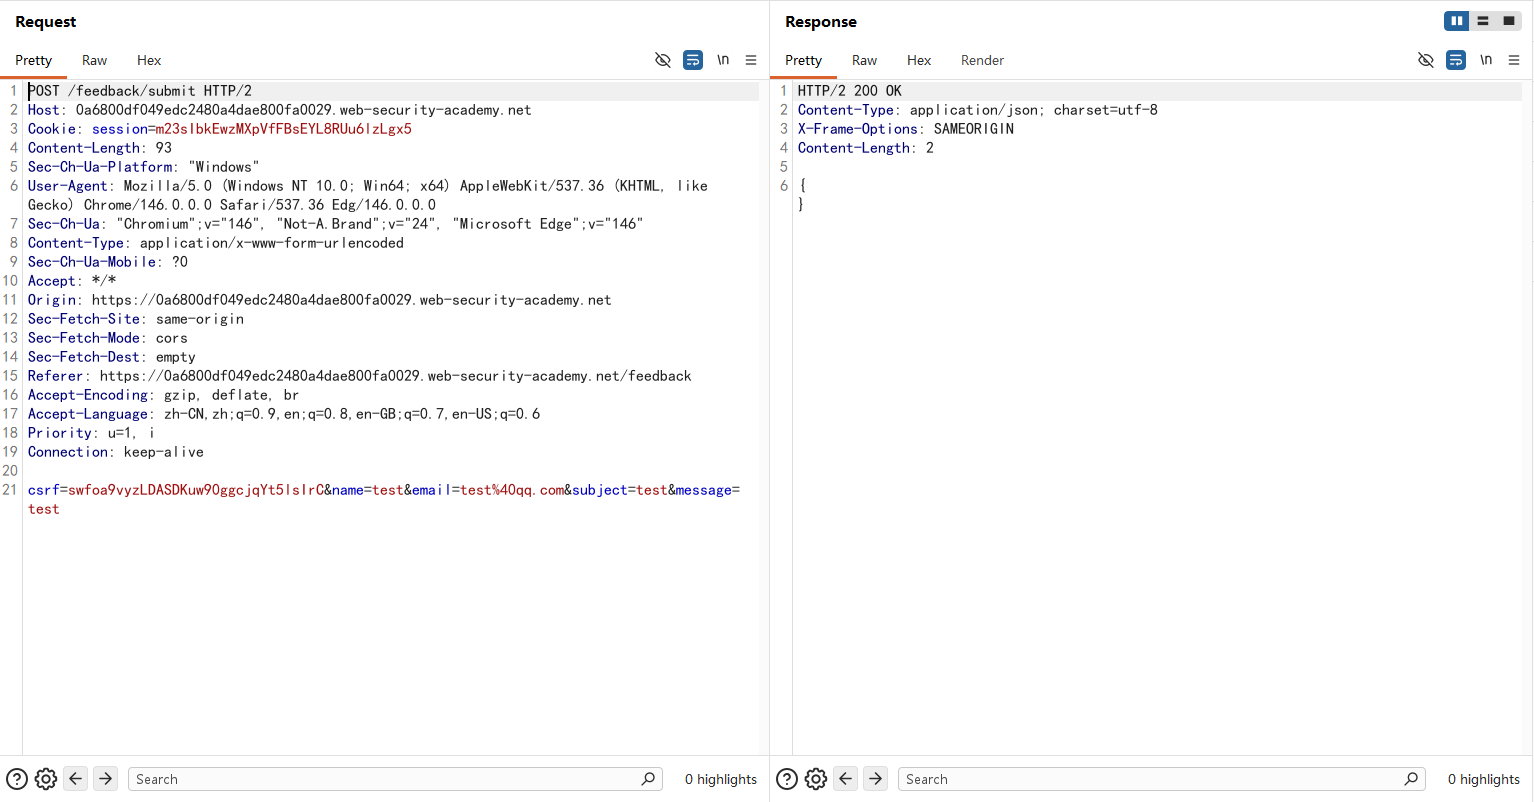The width and height of the screenshot is (1534, 802).
Task: Open Response panel help icon
Action: 787,779
